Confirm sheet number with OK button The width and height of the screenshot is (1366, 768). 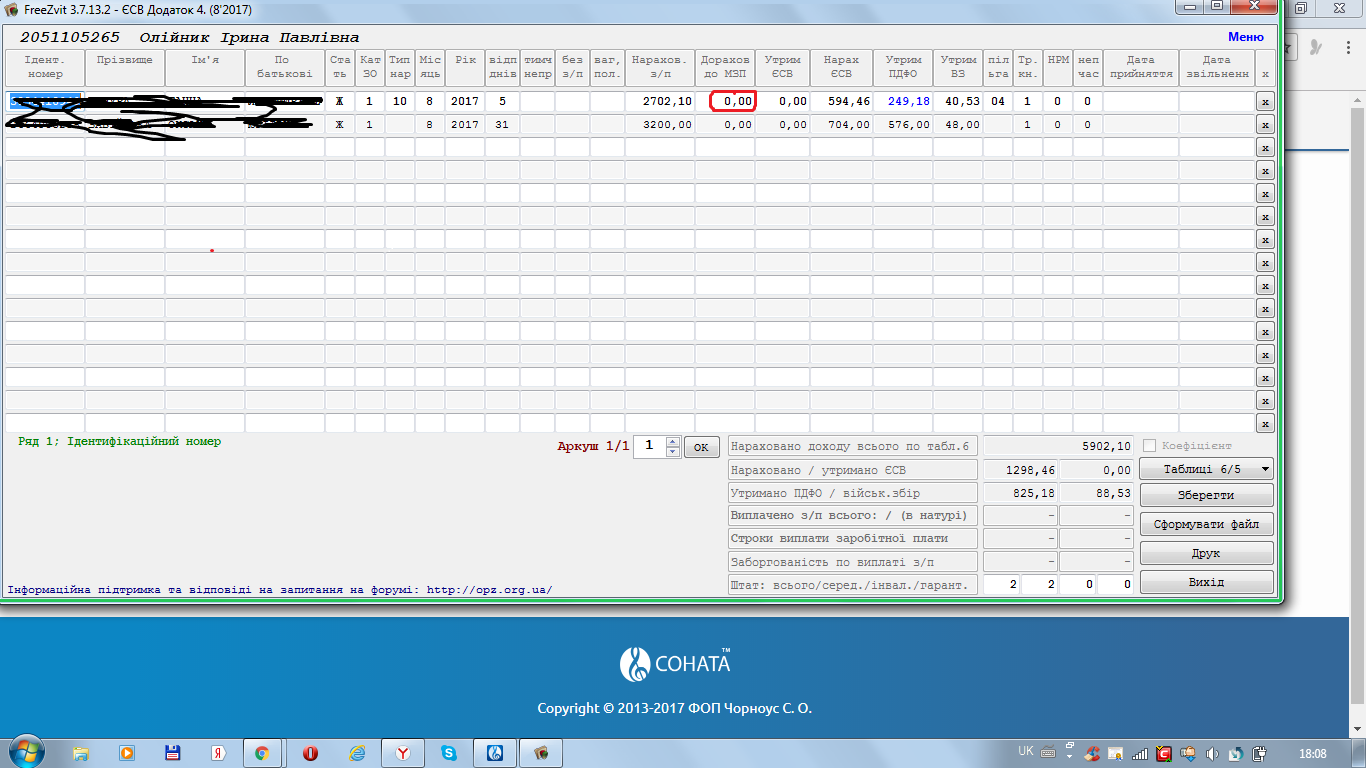click(x=701, y=447)
